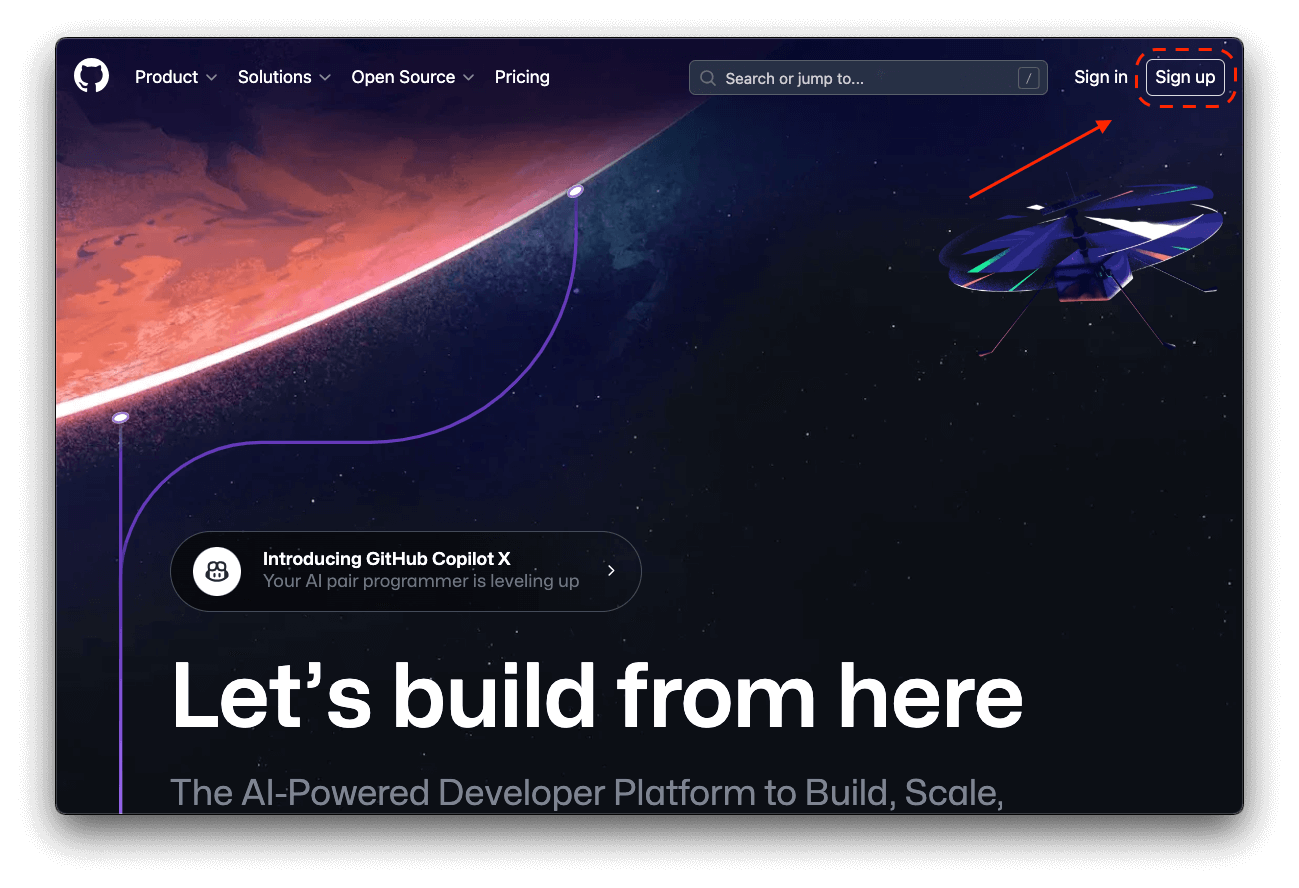Screen dimensions: 1299x888
Task: Click the Sign up button
Action: tap(1185, 77)
